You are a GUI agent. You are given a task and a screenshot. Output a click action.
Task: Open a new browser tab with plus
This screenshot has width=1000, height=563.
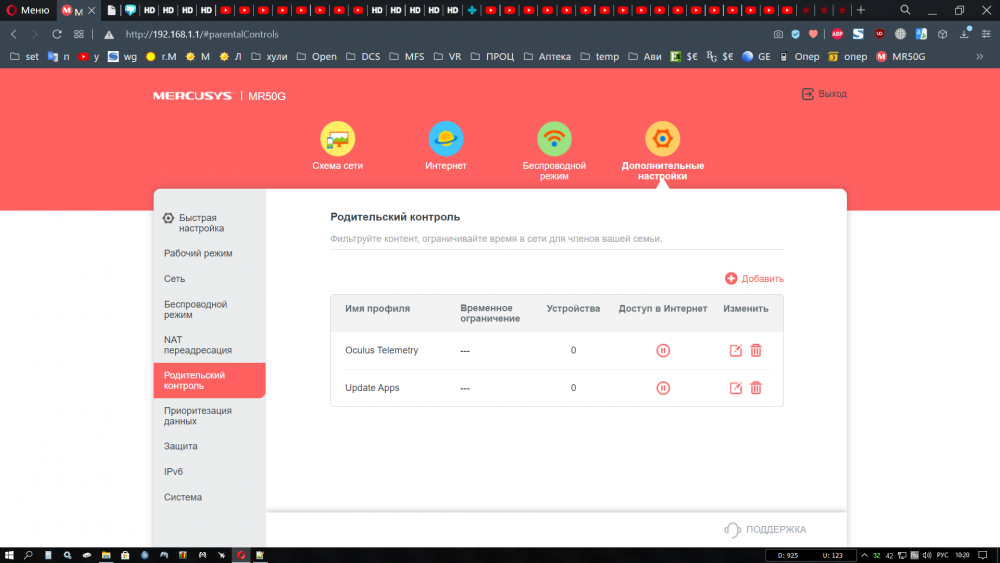click(x=860, y=10)
